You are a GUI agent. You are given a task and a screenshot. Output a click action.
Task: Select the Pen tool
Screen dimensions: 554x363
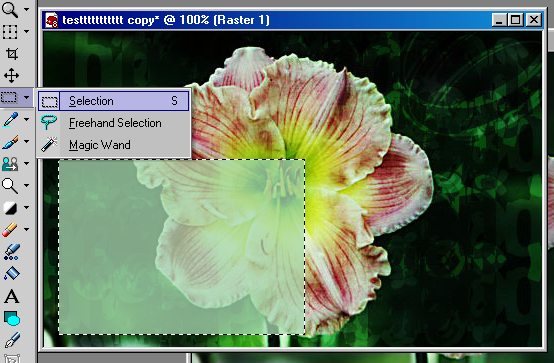(x=12, y=340)
